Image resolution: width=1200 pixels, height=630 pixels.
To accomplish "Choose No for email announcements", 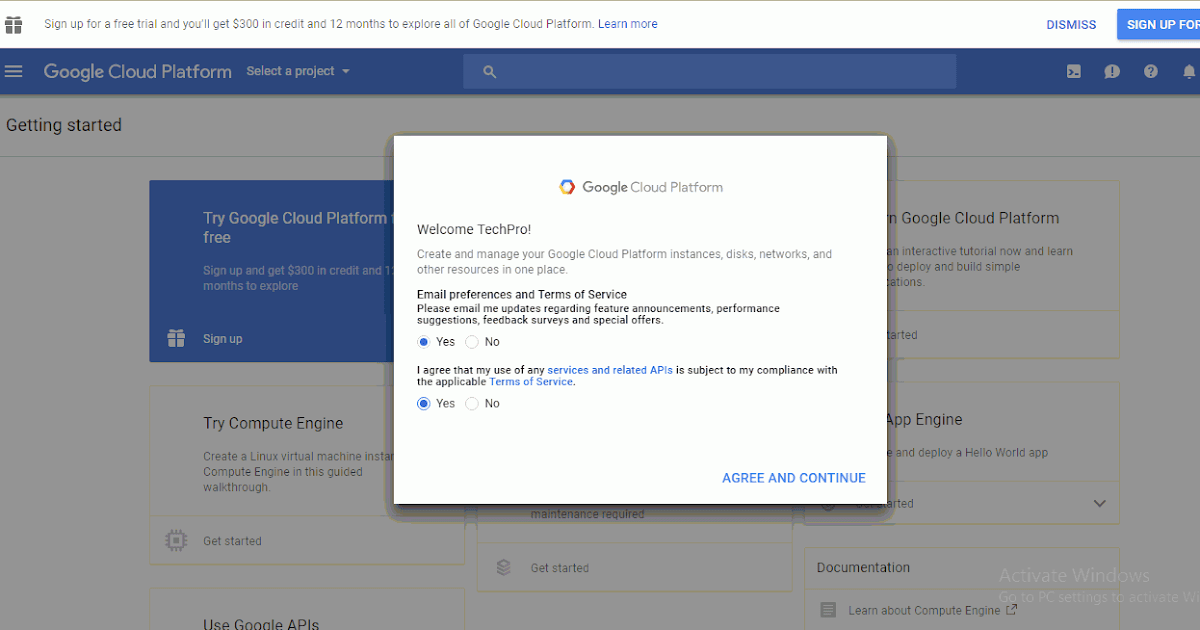I will point(471,341).
